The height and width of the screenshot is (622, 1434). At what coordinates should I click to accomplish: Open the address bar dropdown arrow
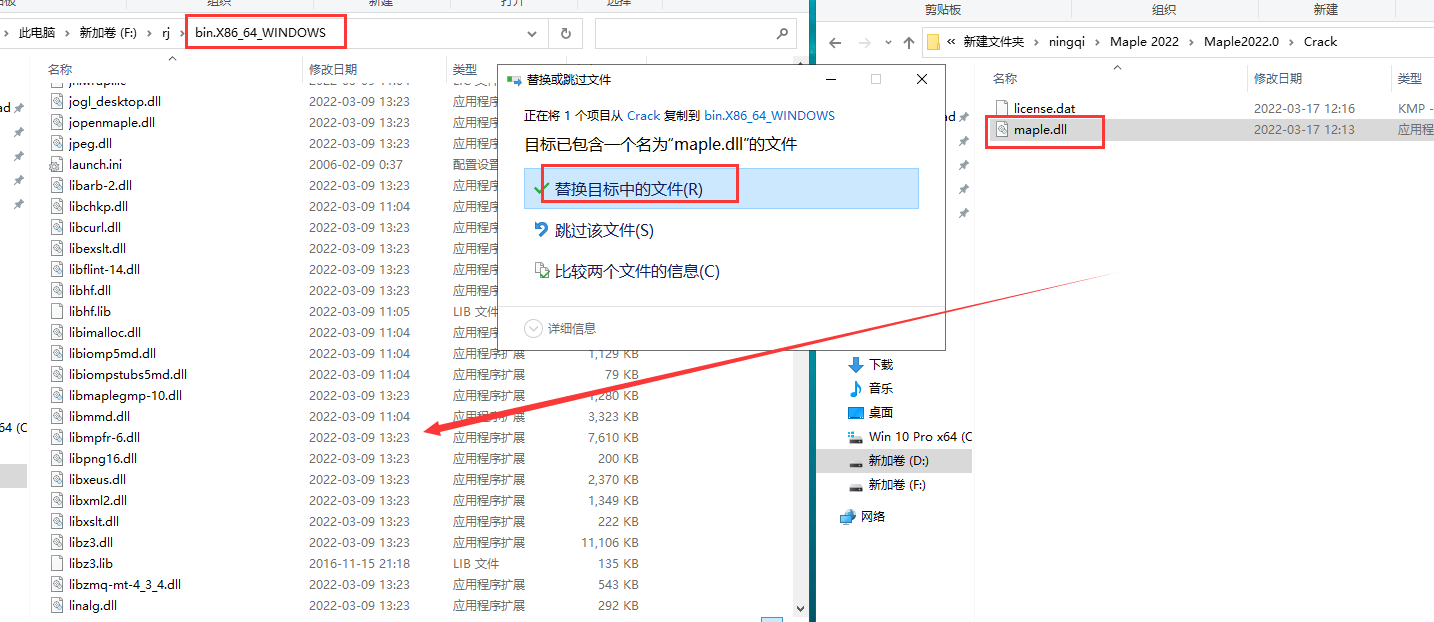click(532, 33)
